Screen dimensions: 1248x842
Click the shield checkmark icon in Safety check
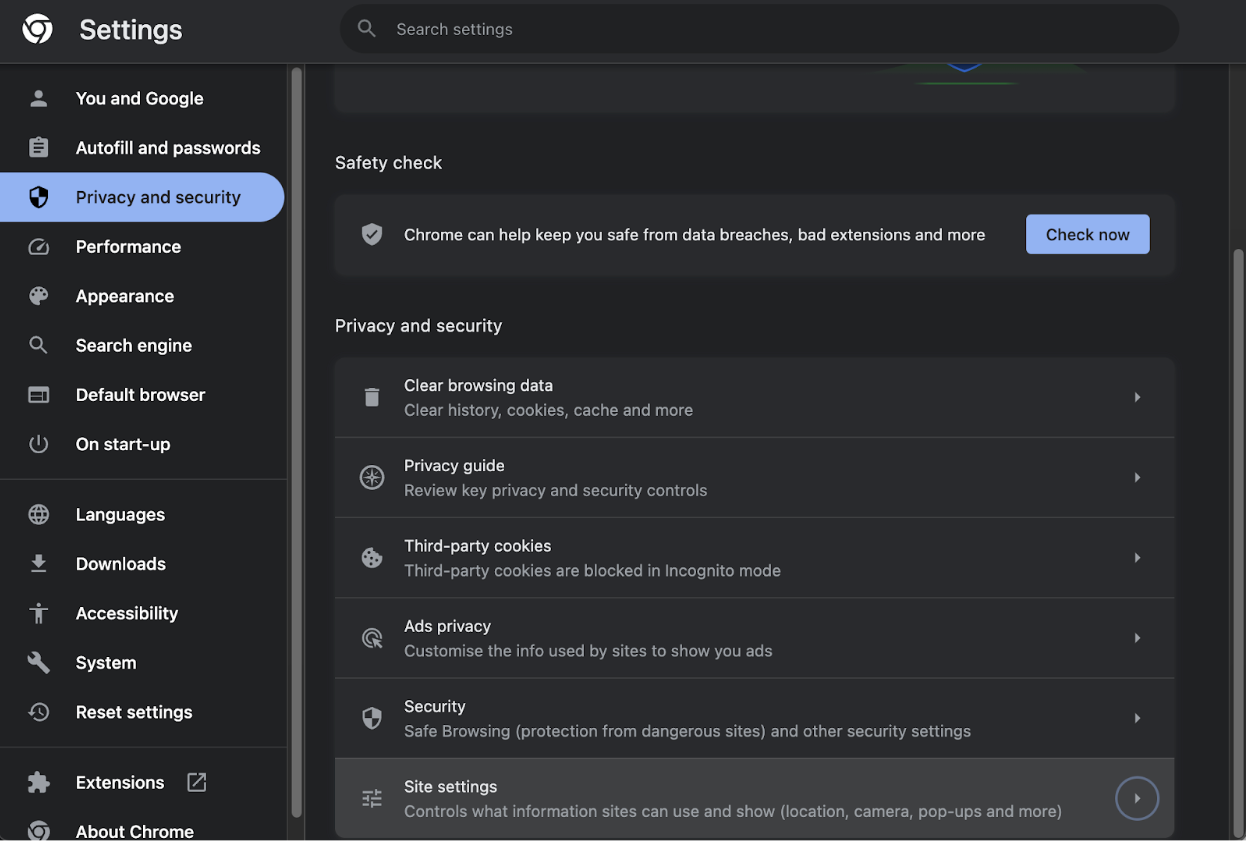click(372, 234)
